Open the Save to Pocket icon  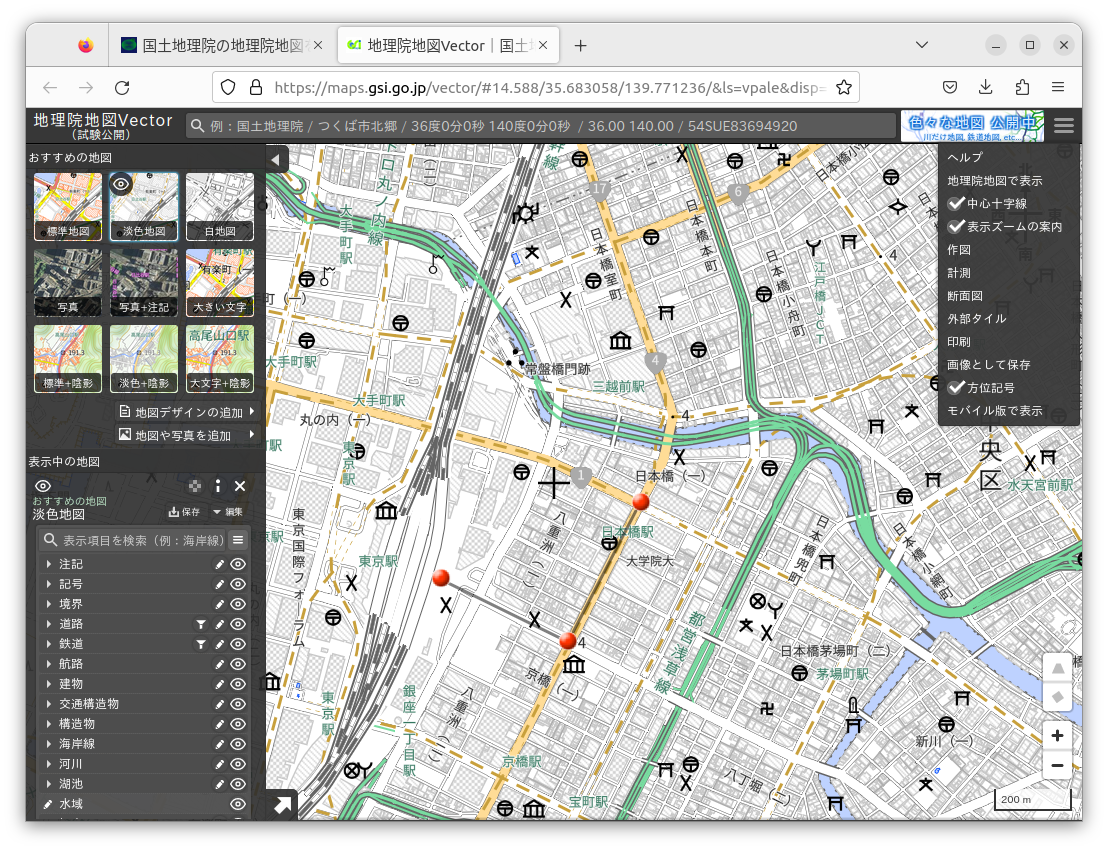tap(950, 87)
